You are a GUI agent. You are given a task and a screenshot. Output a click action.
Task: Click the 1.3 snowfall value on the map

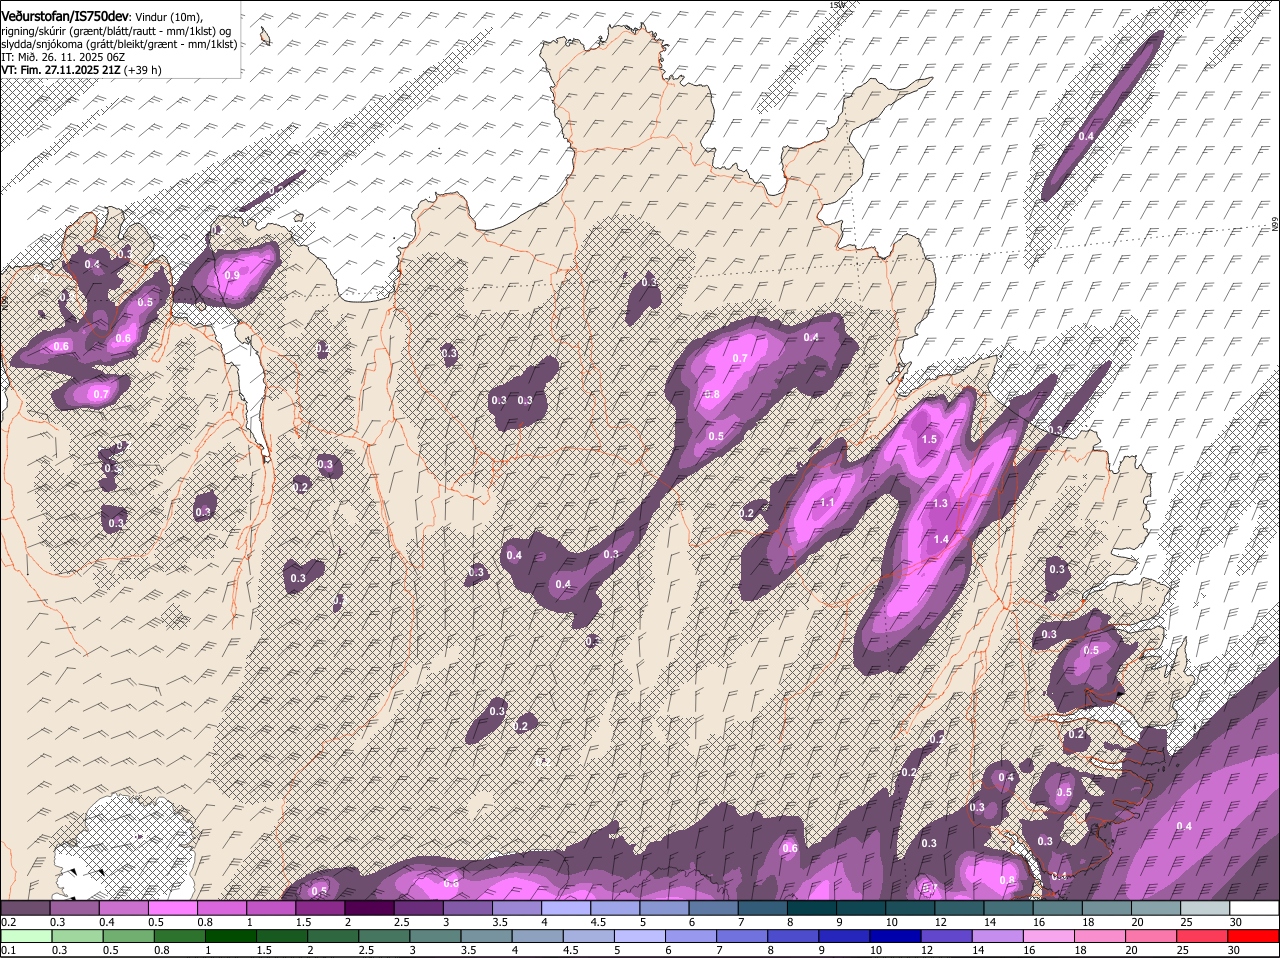click(x=940, y=503)
